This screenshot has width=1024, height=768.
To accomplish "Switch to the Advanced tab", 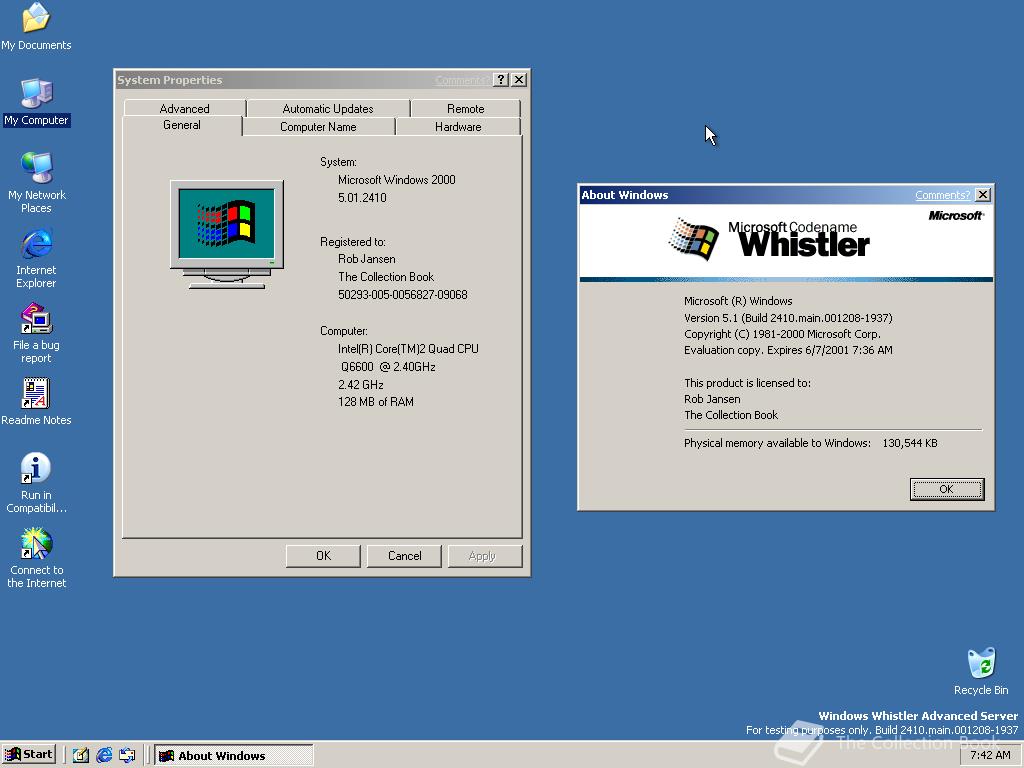I will (x=184, y=108).
